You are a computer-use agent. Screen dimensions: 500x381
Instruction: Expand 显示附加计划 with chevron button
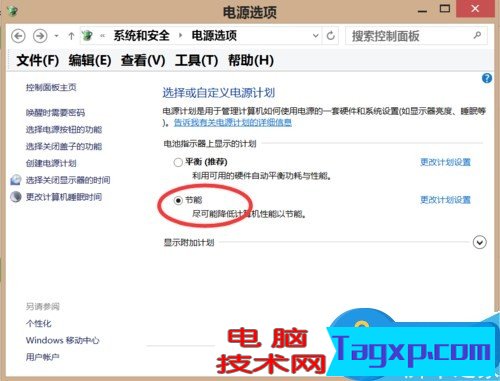click(480, 242)
